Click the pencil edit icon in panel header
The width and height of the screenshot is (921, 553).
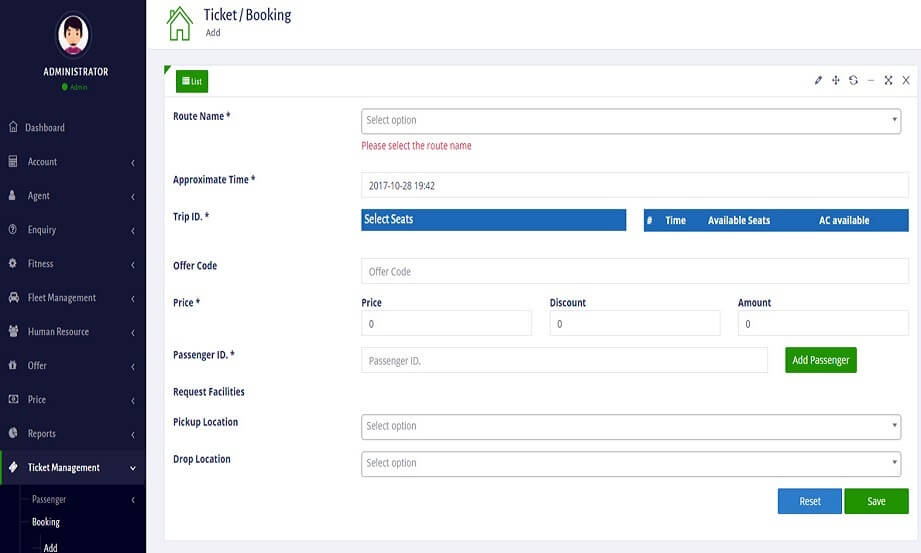tap(818, 80)
